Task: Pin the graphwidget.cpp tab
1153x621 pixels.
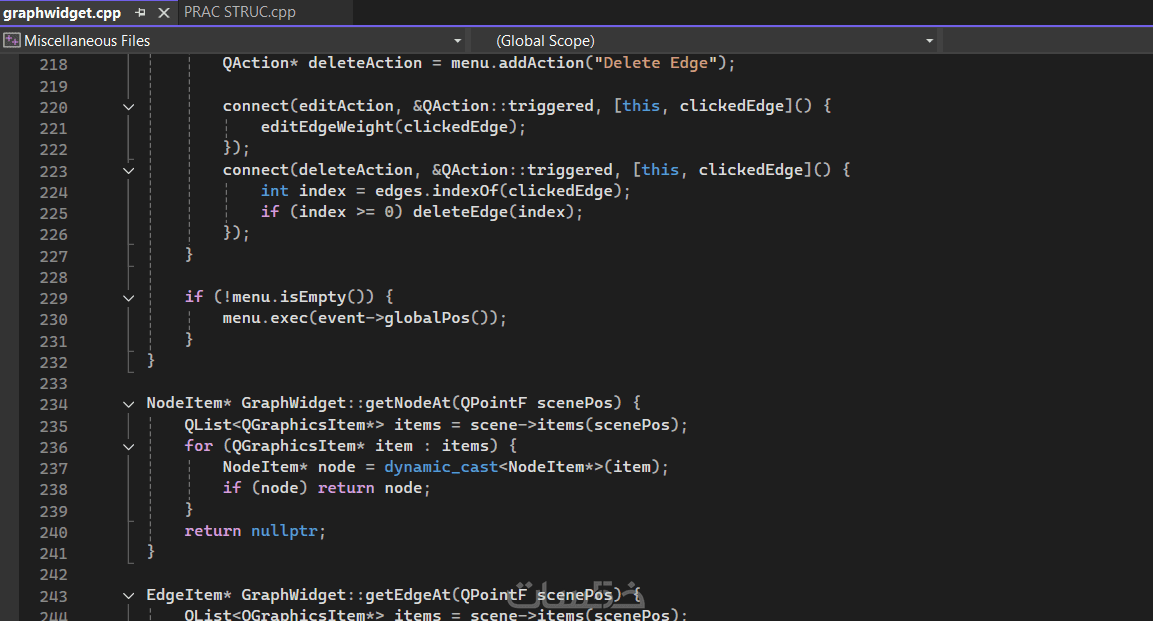Action: (x=140, y=12)
